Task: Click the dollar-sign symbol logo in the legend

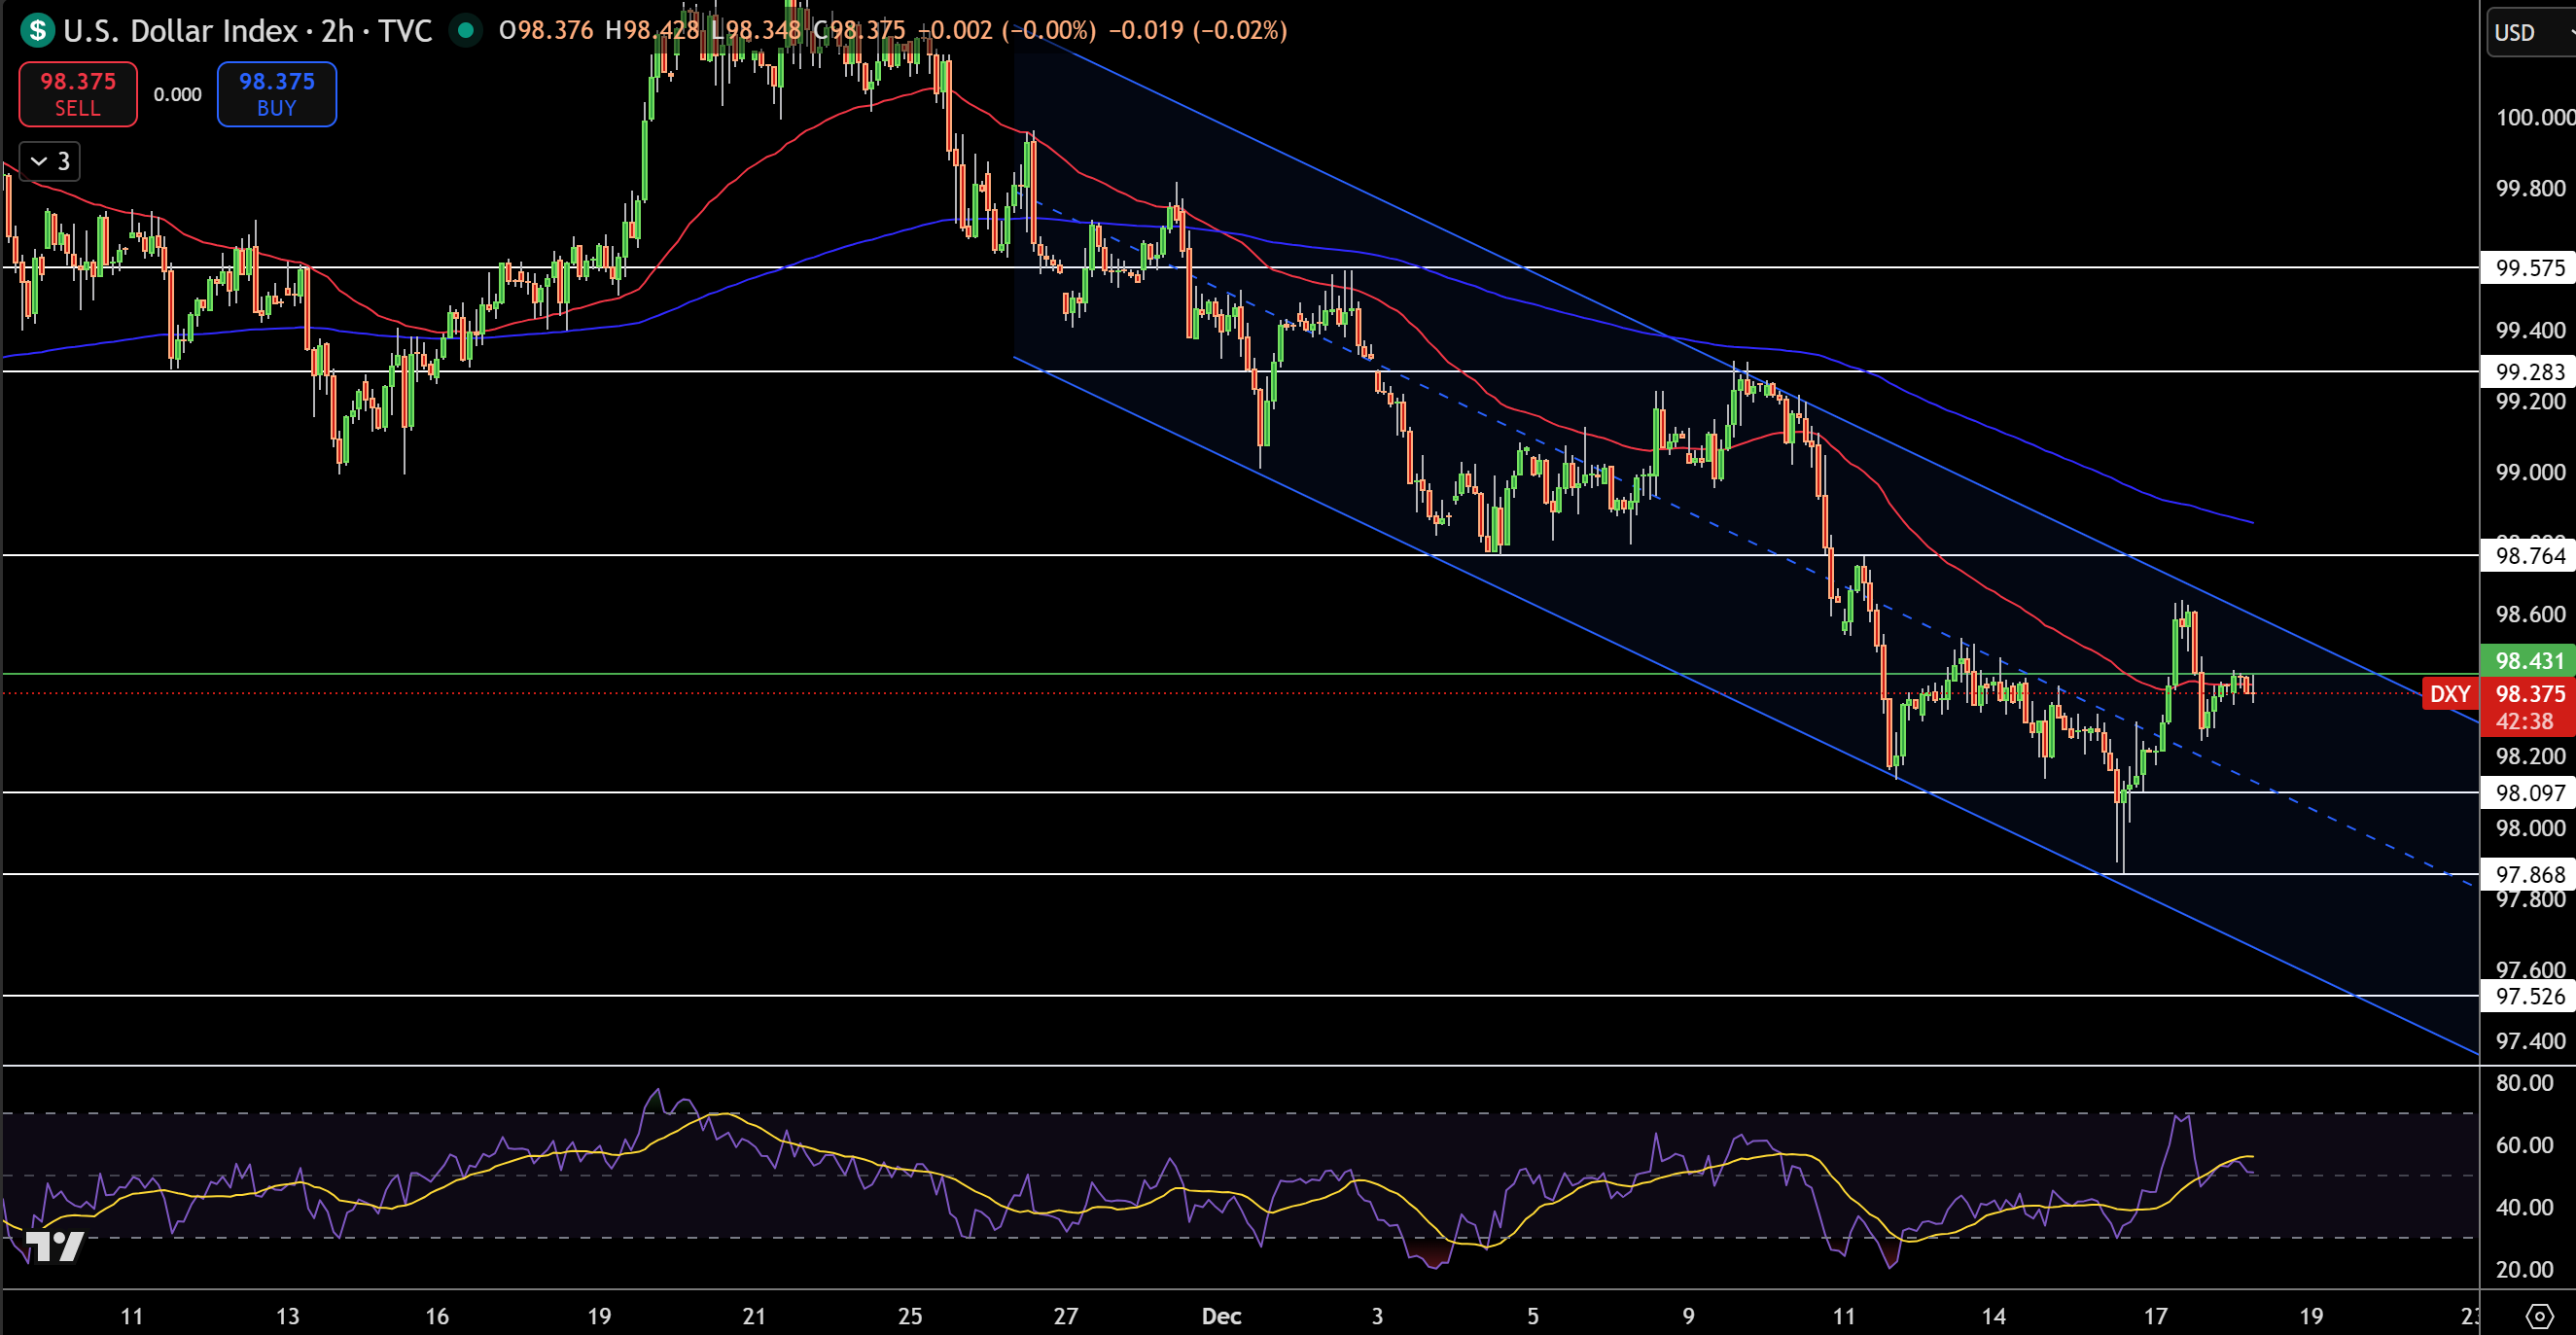Action: pyautogui.click(x=36, y=31)
